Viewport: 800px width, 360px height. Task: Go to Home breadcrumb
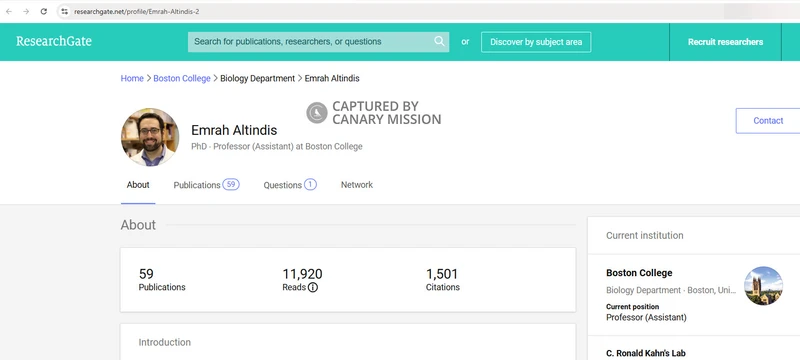132,79
